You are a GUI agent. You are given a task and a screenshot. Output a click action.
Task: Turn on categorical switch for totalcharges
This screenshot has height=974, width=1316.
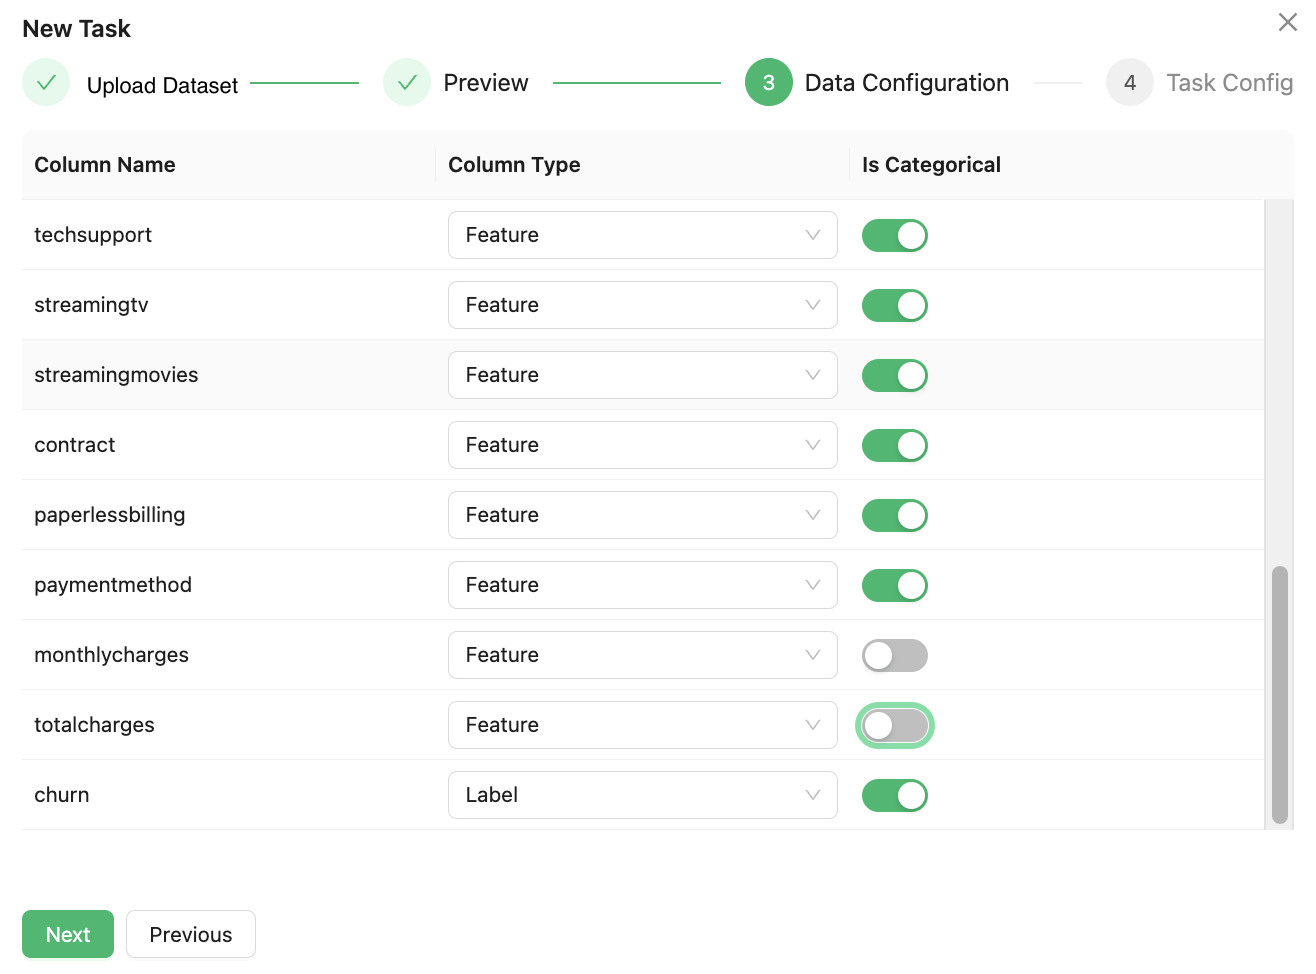point(894,725)
